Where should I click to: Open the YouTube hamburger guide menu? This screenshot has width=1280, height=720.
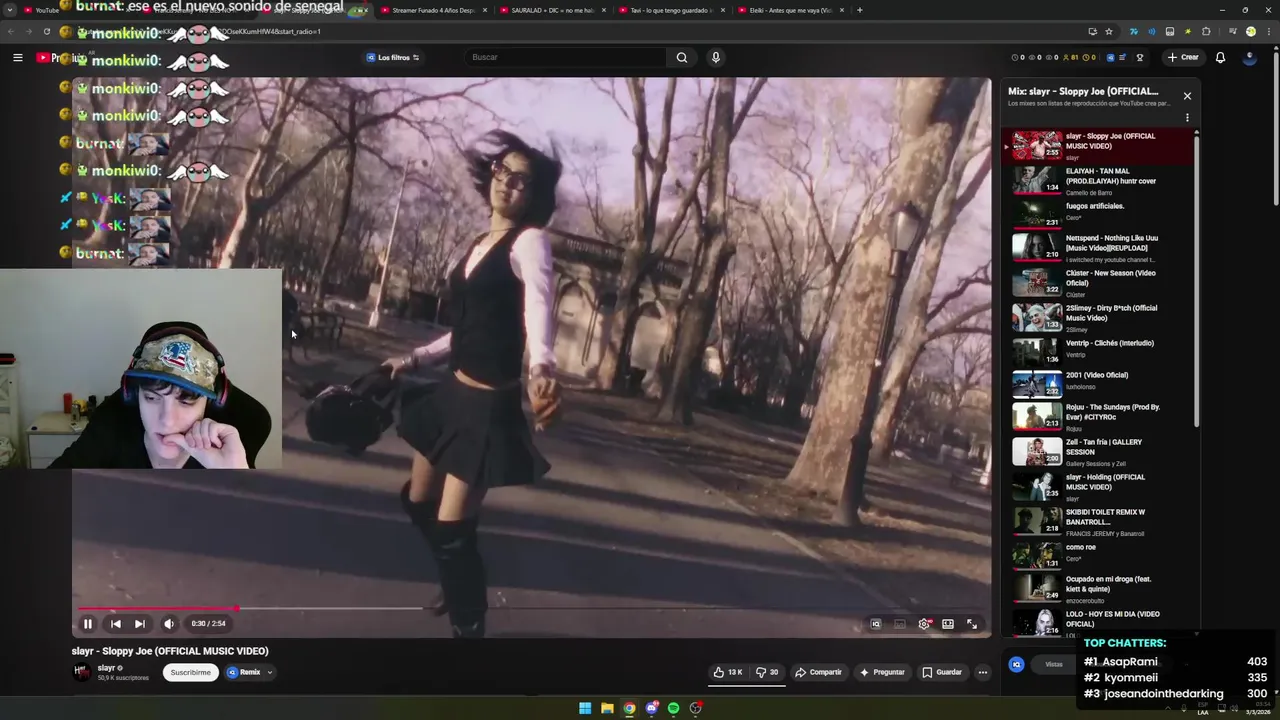[x=17, y=57]
